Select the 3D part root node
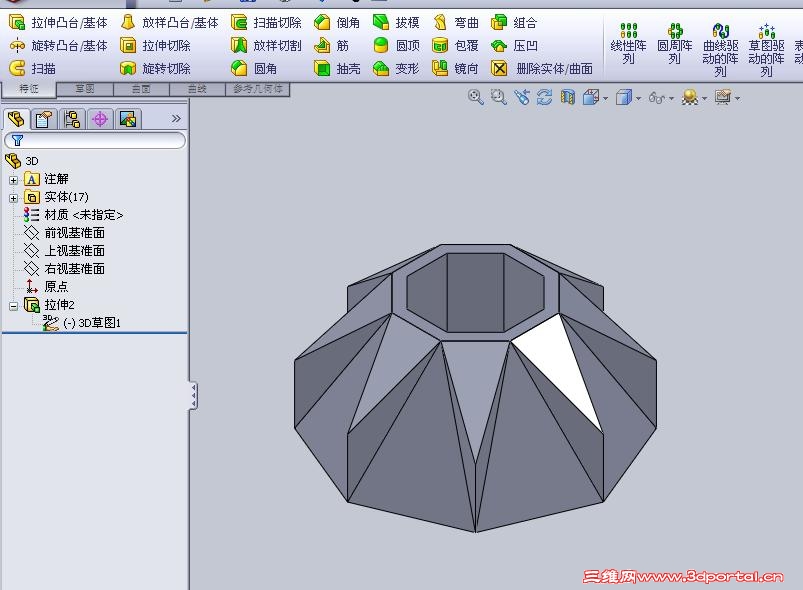The height and width of the screenshot is (590, 803). (22, 161)
